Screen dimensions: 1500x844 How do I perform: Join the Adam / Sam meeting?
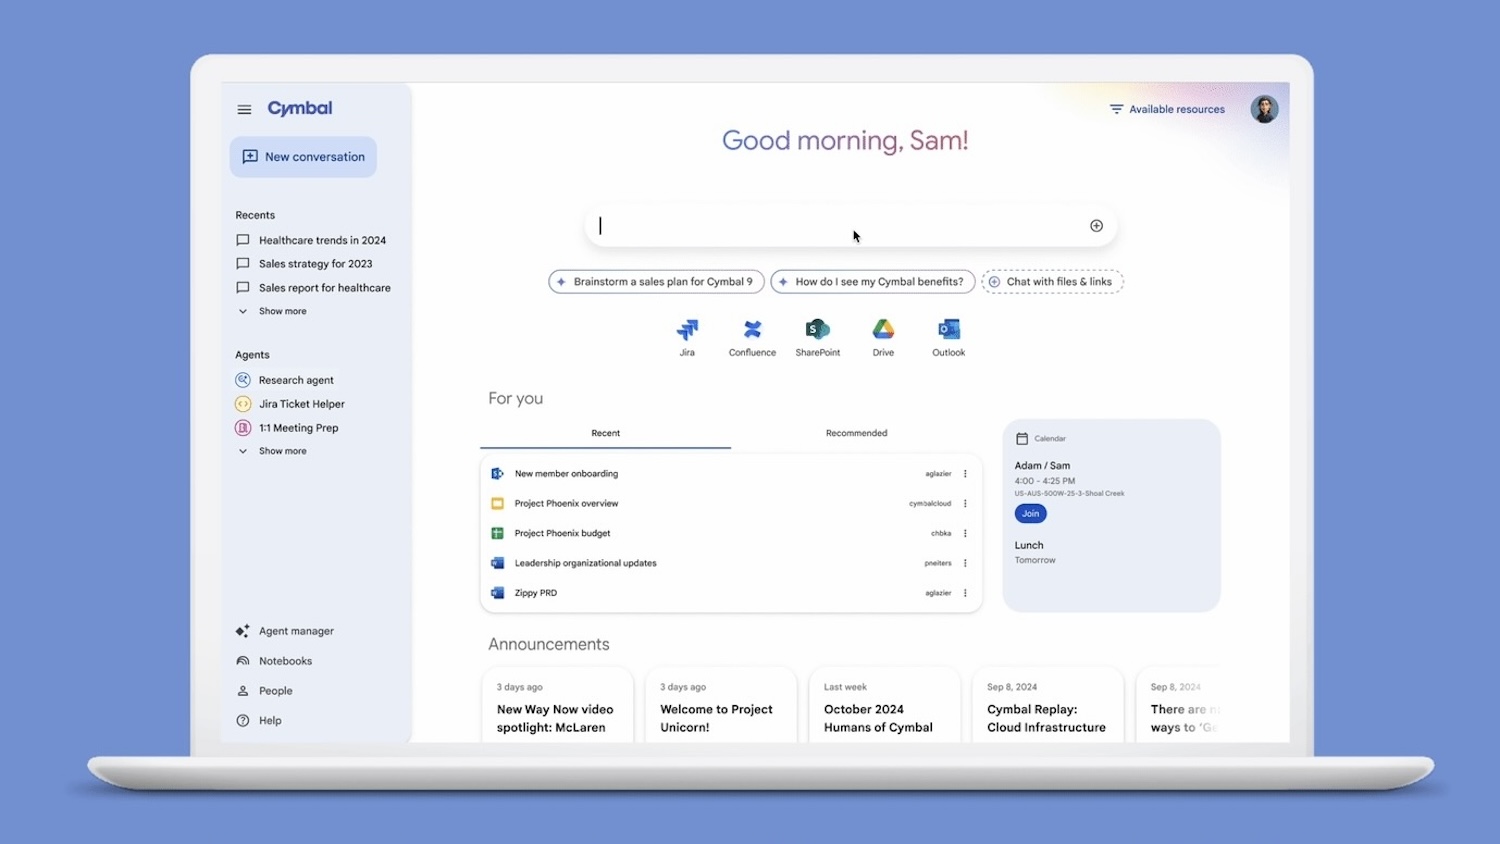(x=1030, y=513)
